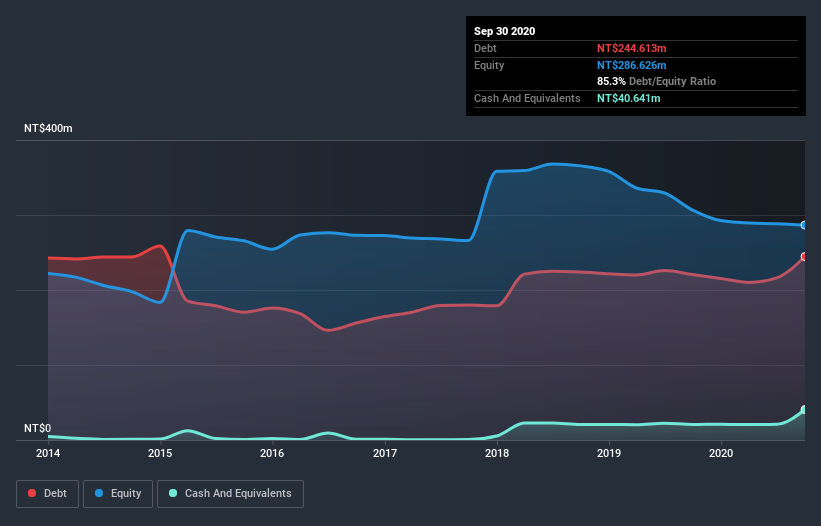Image resolution: width=821 pixels, height=526 pixels.
Task: Click the NT$40.641m cash value
Action: point(628,98)
